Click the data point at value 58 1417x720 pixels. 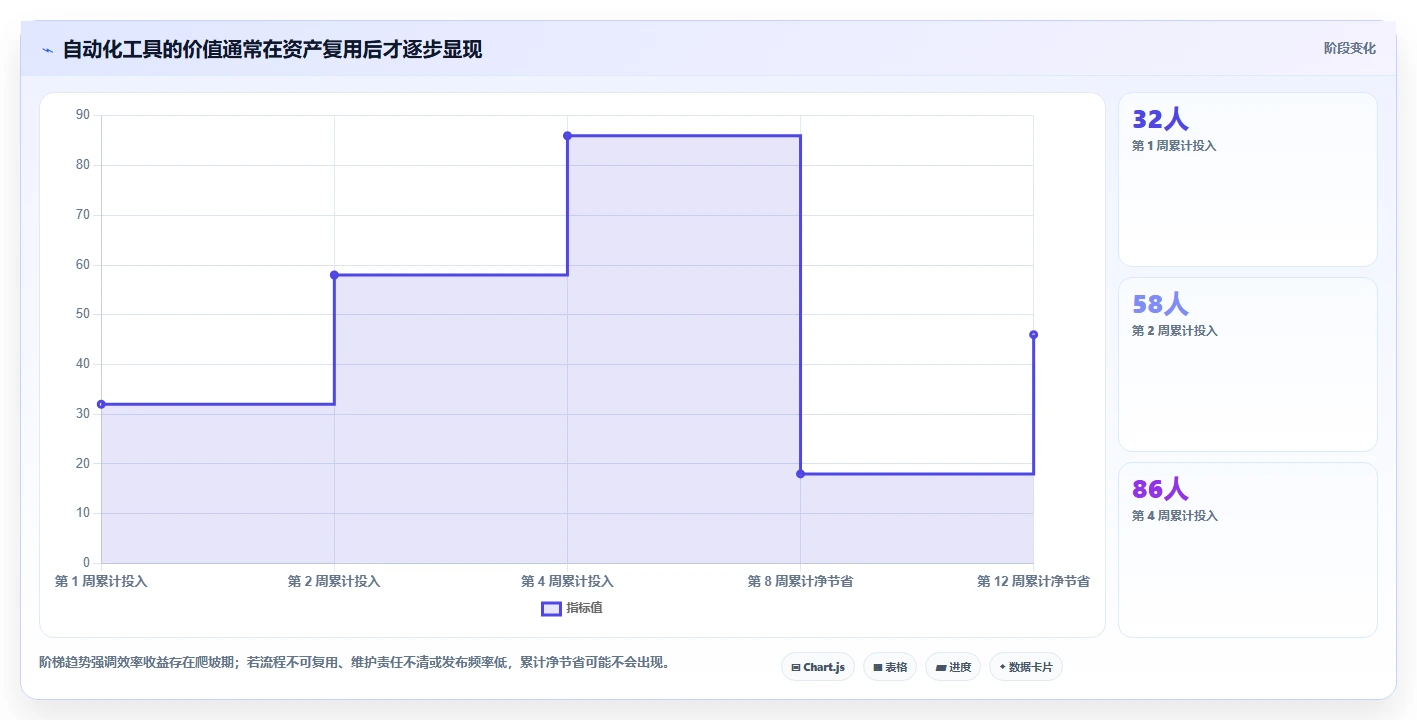click(334, 275)
